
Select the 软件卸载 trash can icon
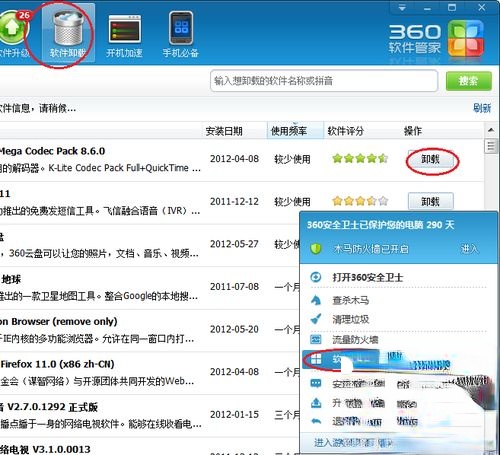click(68, 27)
